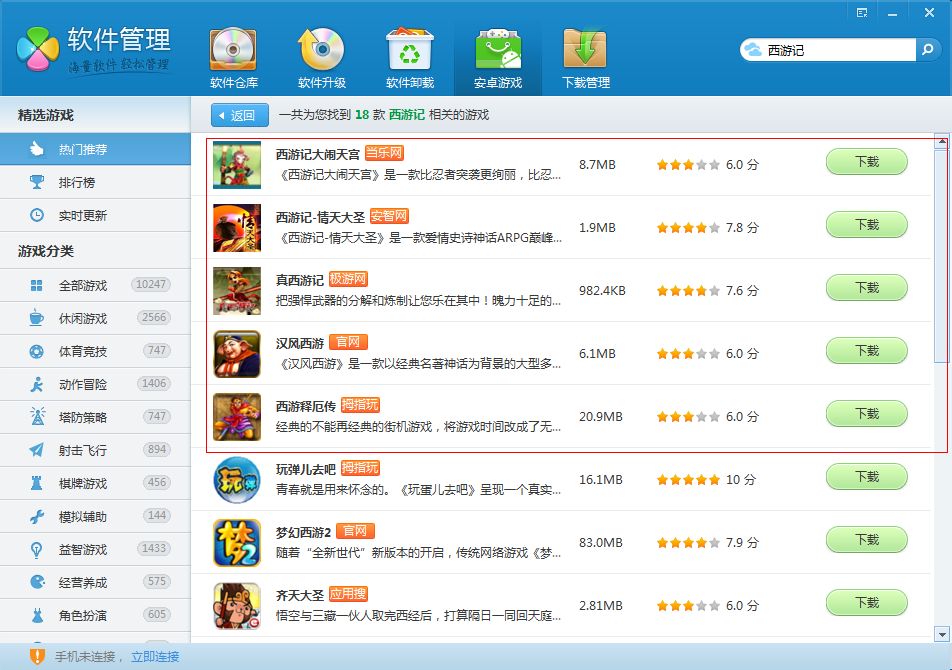The height and width of the screenshot is (670, 952).
Task: Open the 软件仓库 software library icon
Action: pyautogui.click(x=233, y=50)
